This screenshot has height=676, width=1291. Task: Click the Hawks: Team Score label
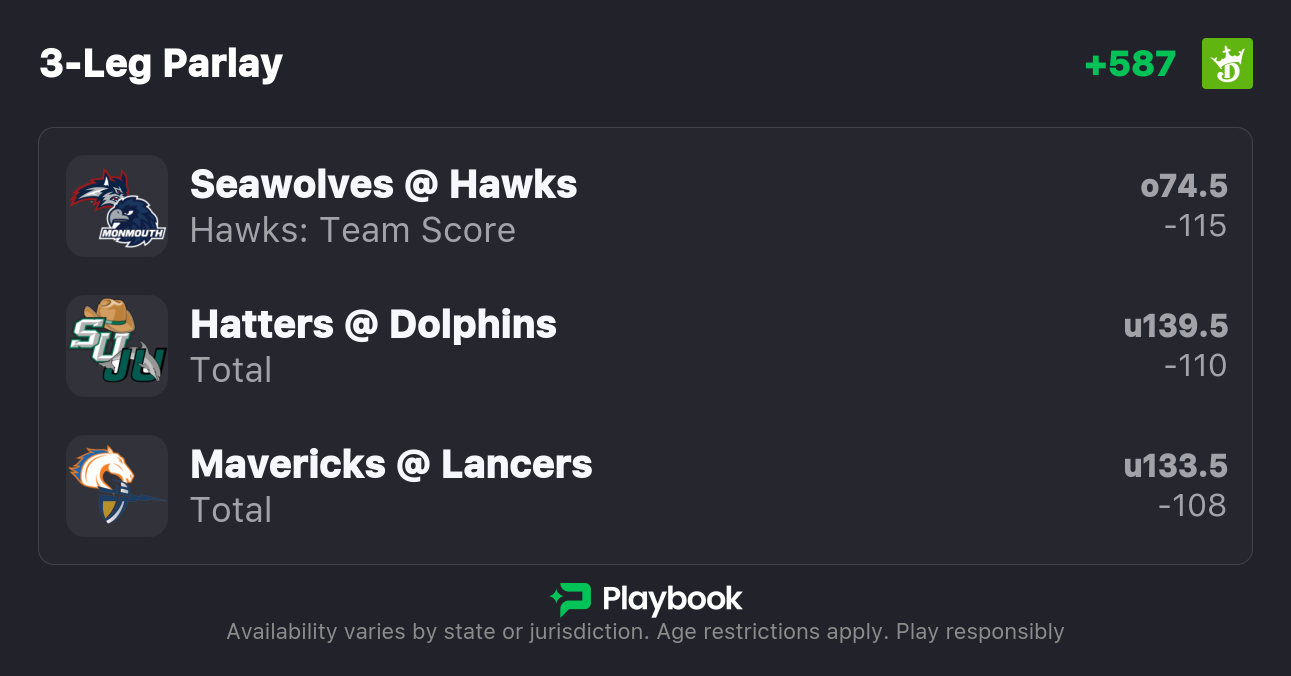352,230
